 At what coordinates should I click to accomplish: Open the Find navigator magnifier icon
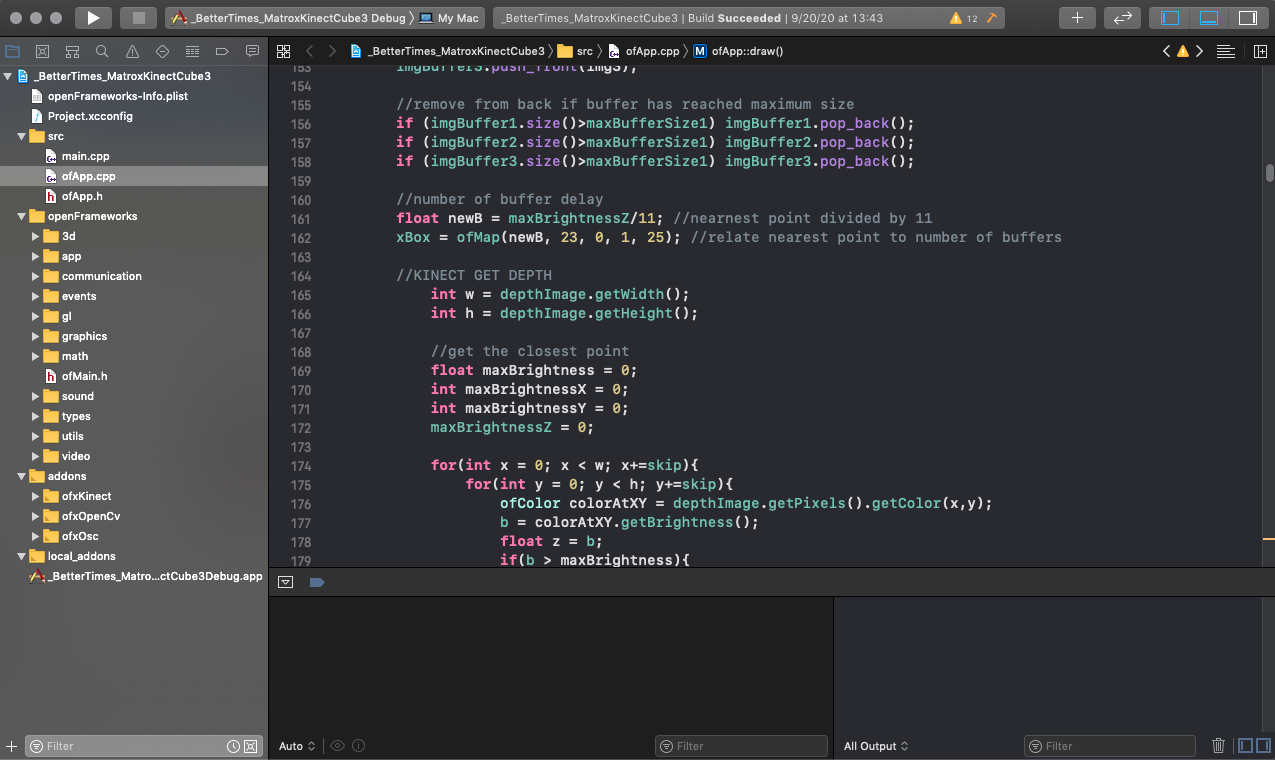point(102,51)
